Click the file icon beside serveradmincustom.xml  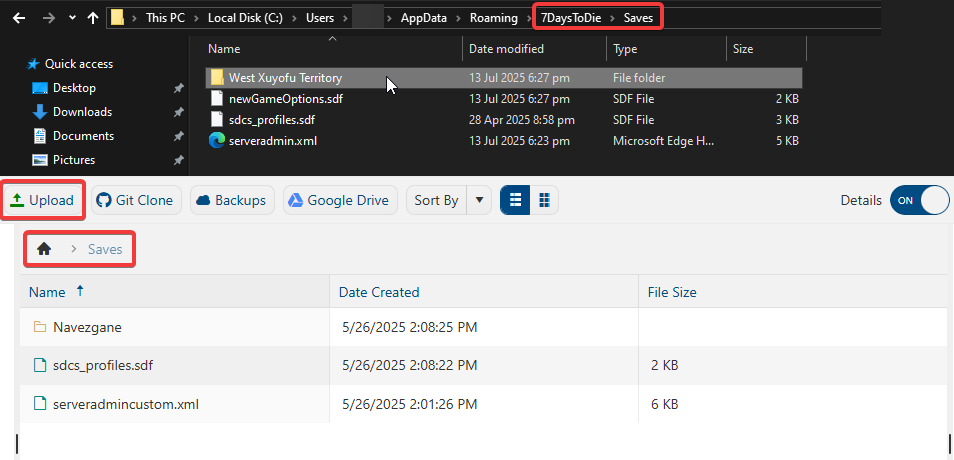[40, 403]
